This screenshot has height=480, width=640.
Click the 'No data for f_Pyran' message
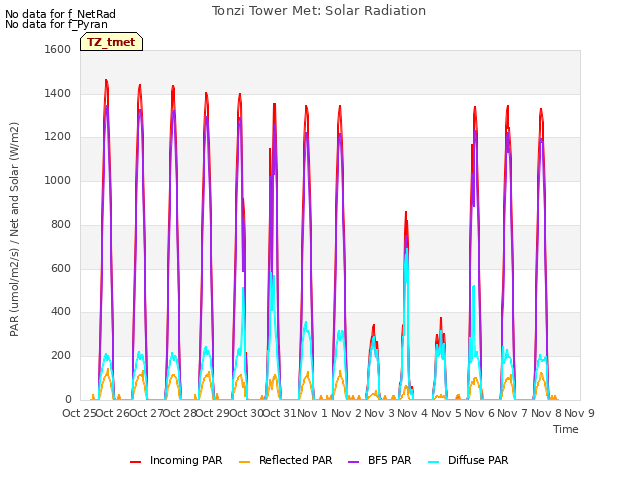click(56, 24)
